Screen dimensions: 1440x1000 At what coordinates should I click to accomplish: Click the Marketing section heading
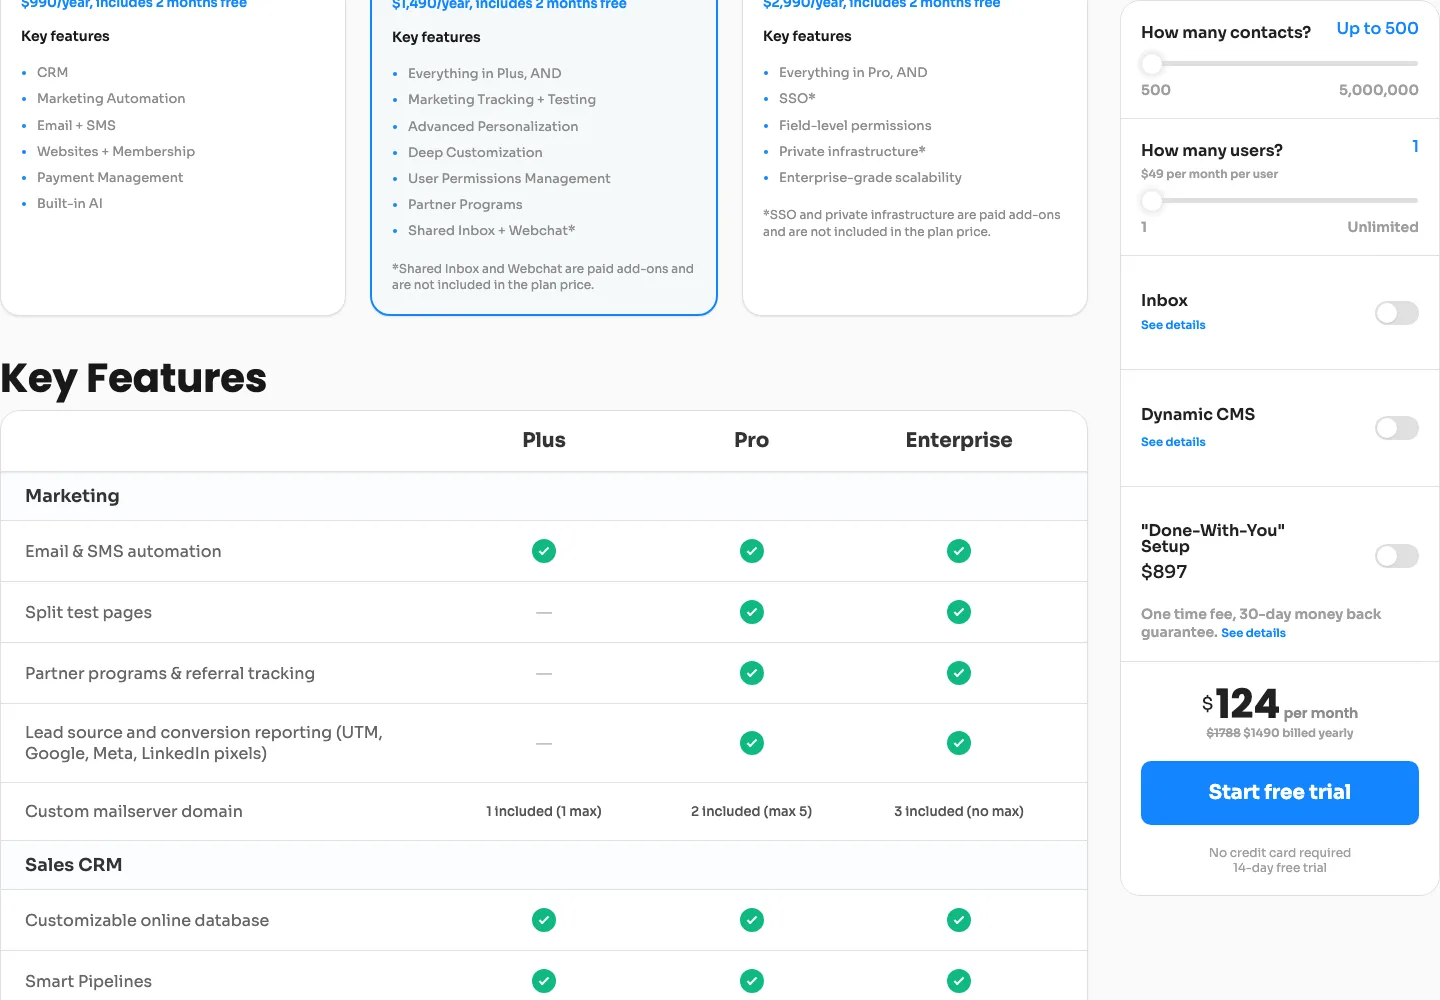(x=72, y=496)
